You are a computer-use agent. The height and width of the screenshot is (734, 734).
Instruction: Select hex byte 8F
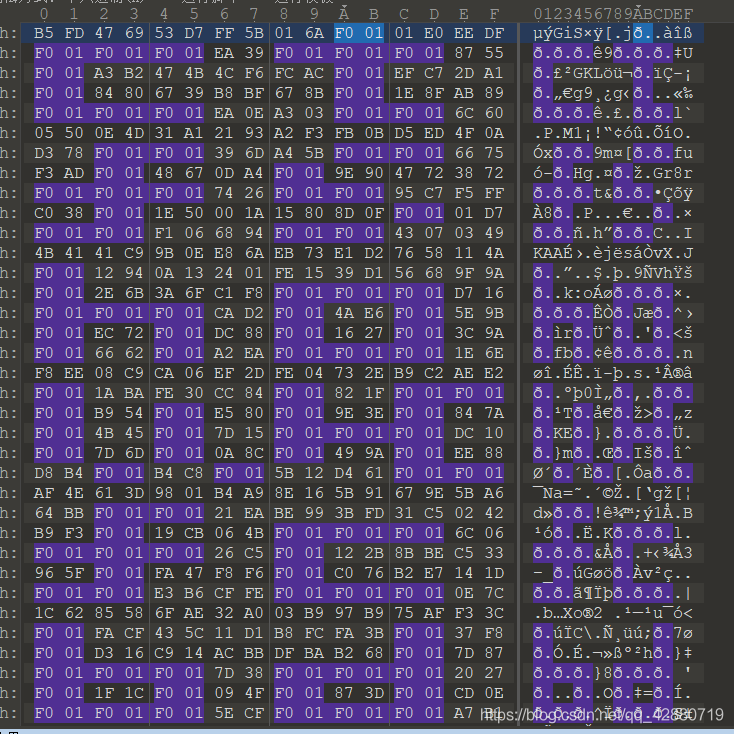click(x=434, y=93)
